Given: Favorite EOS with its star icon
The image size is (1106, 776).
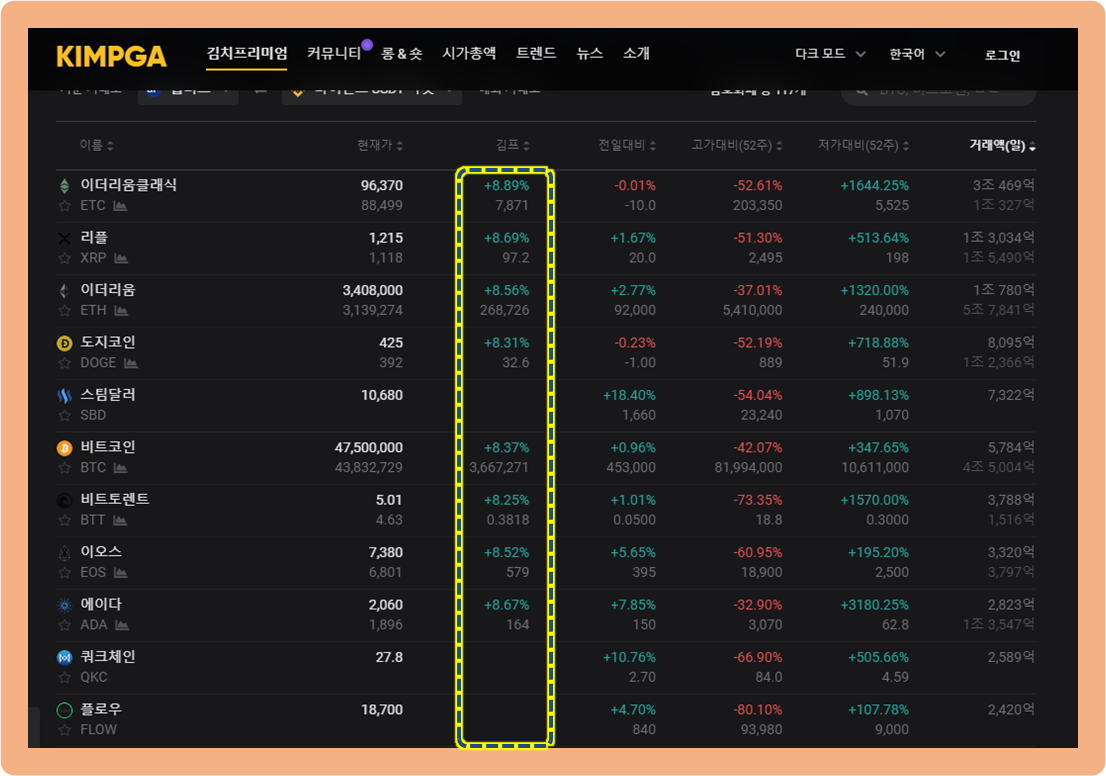Looking at the screenshot, I should pos(65,573).
